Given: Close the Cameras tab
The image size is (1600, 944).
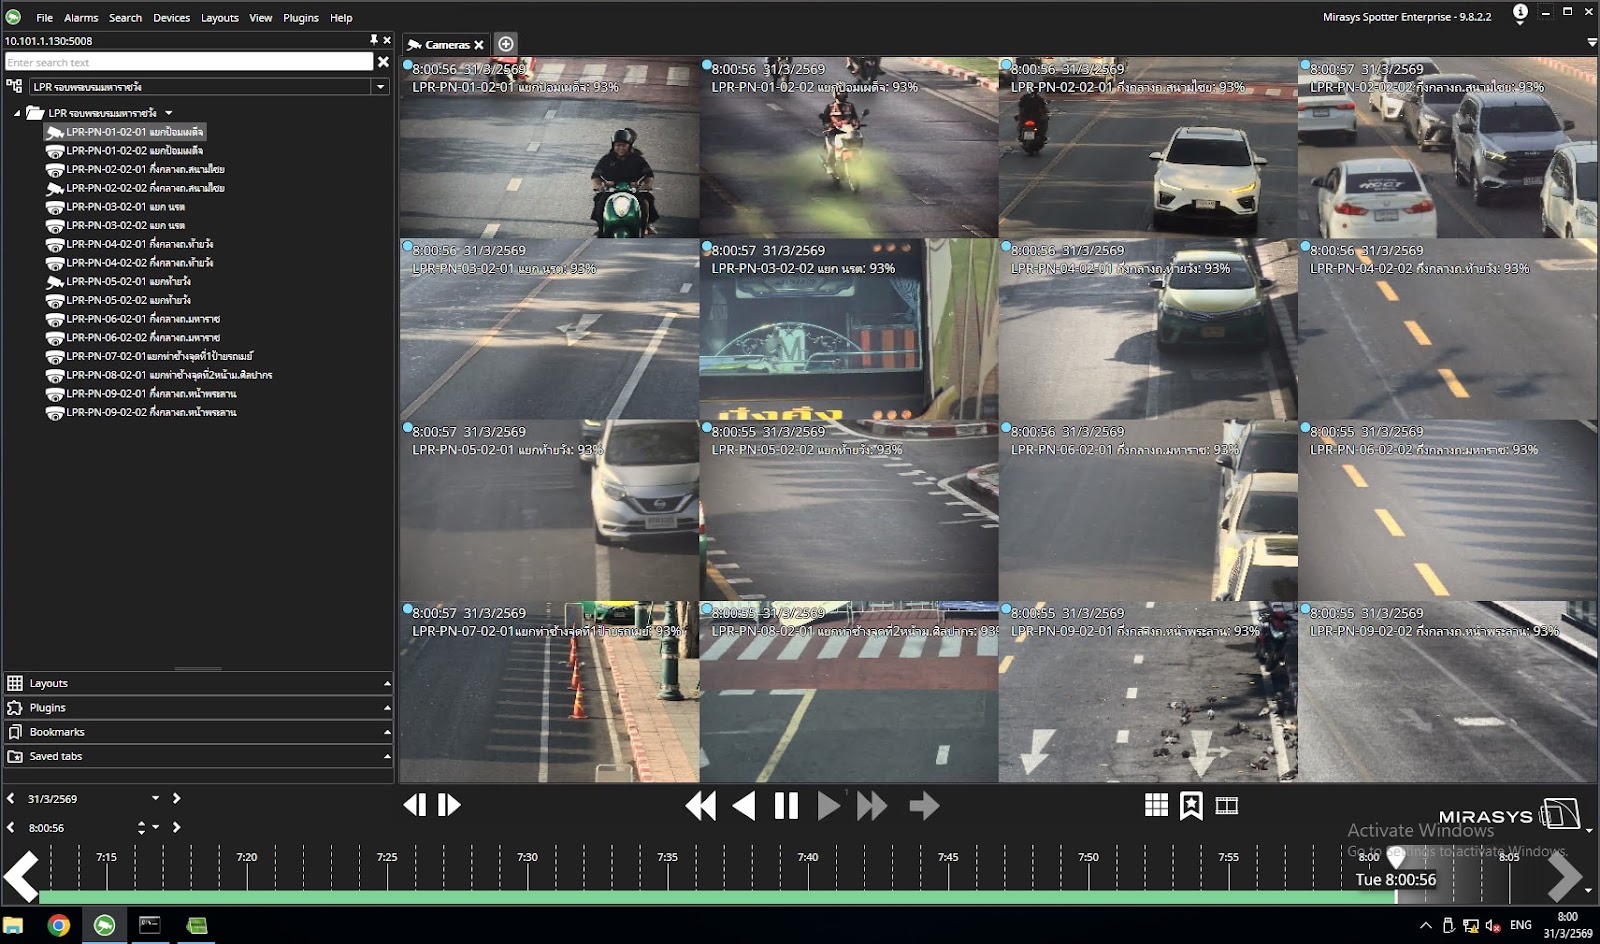Looking at the screenshot, I should click(479, 45).
